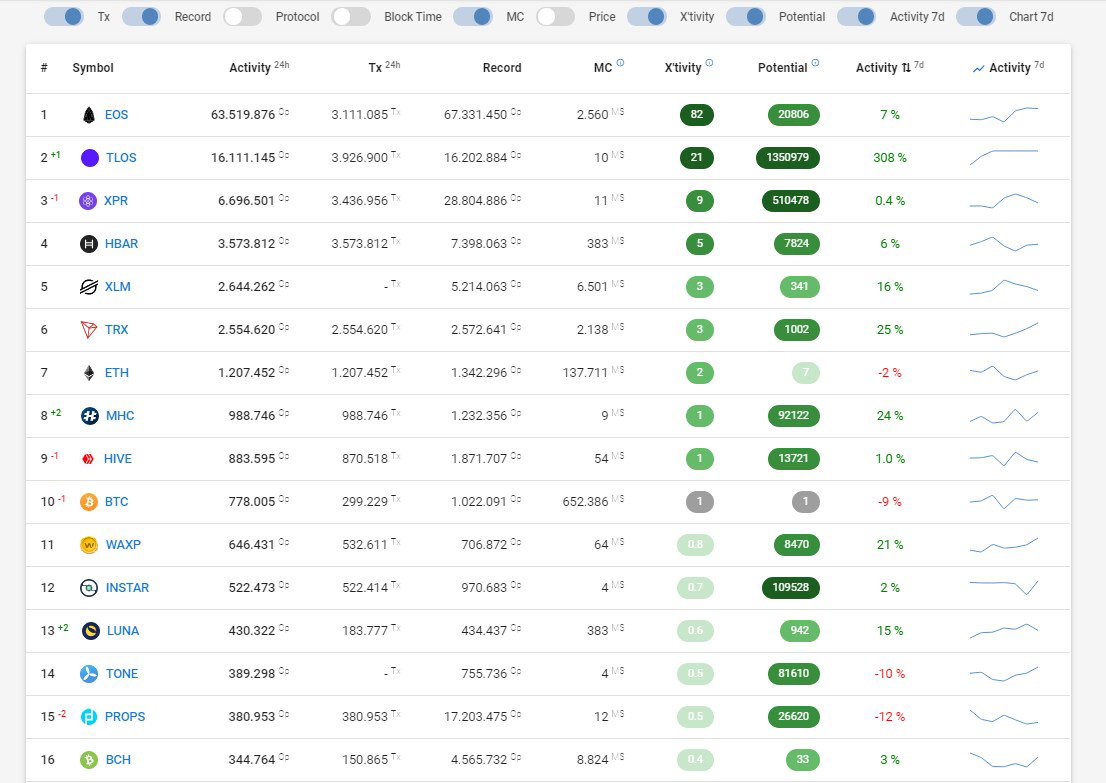The image size is (1106, 783).
Task: Click the HBAR coin logo icon
Action: point(89,244)
